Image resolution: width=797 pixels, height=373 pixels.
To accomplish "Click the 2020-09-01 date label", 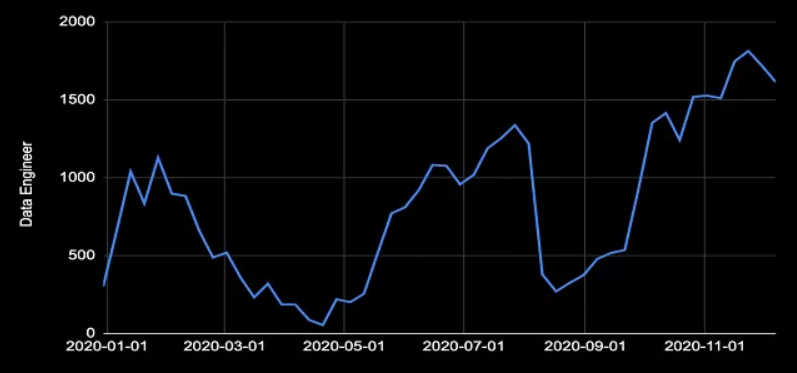I will click(584, 347).
